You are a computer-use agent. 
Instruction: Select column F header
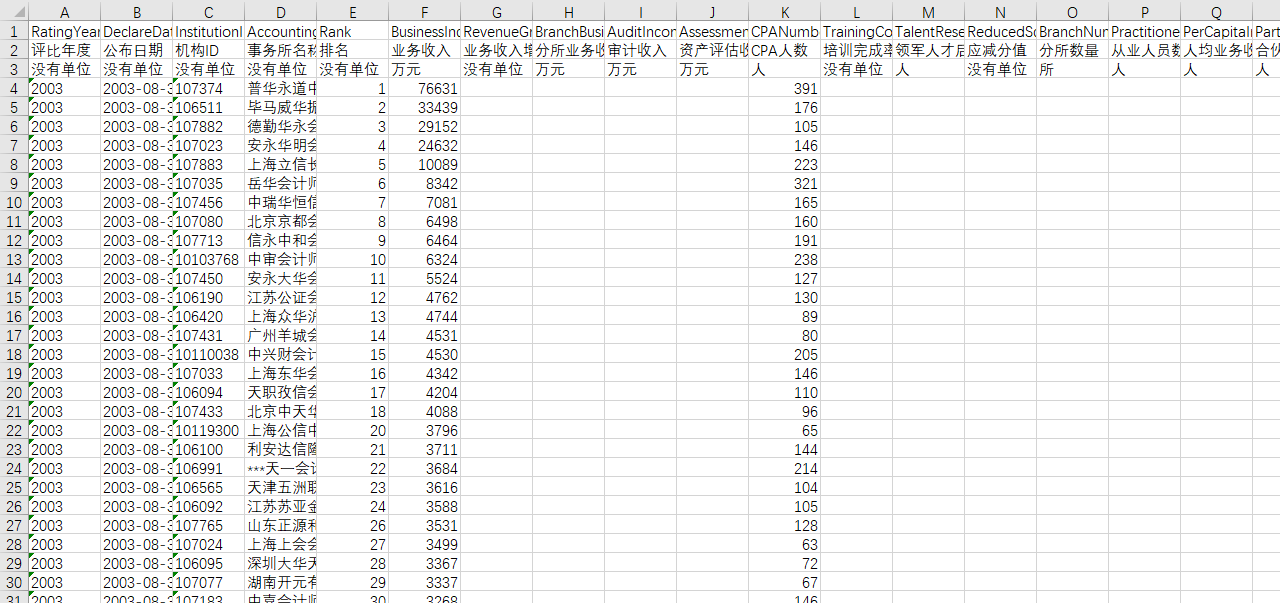click(x=425, y=11)
